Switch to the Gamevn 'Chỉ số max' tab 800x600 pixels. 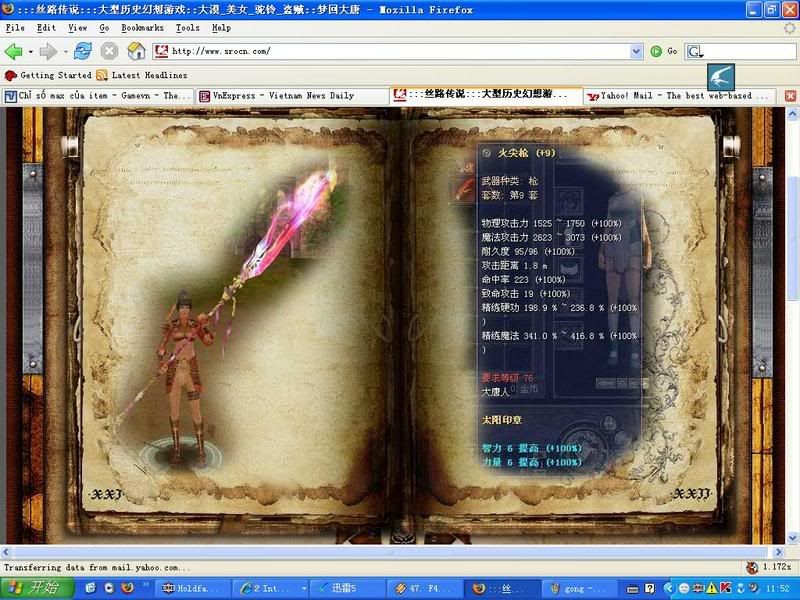(x=98, y=96)
